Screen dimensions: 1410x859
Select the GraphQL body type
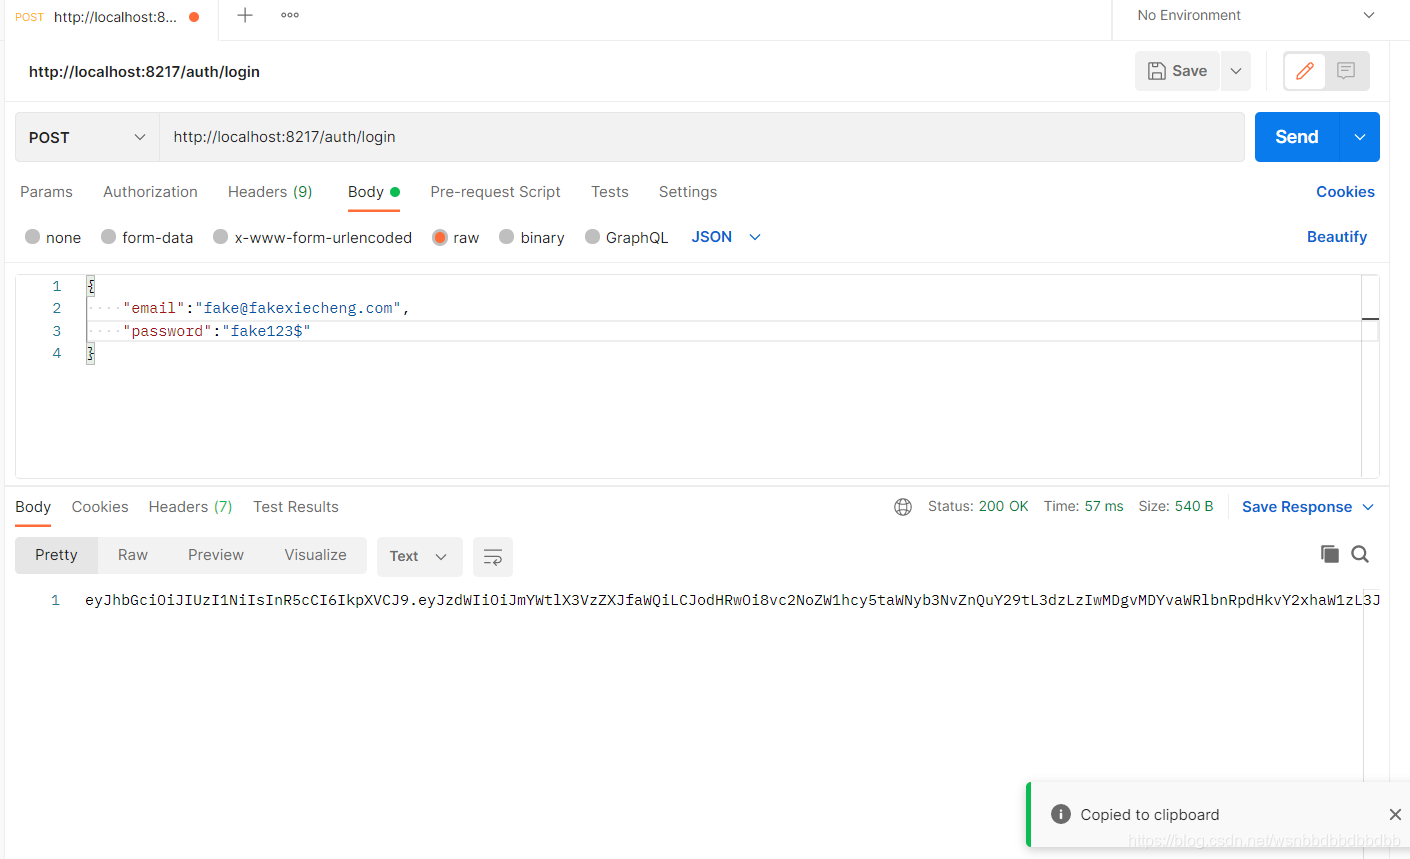627,237
